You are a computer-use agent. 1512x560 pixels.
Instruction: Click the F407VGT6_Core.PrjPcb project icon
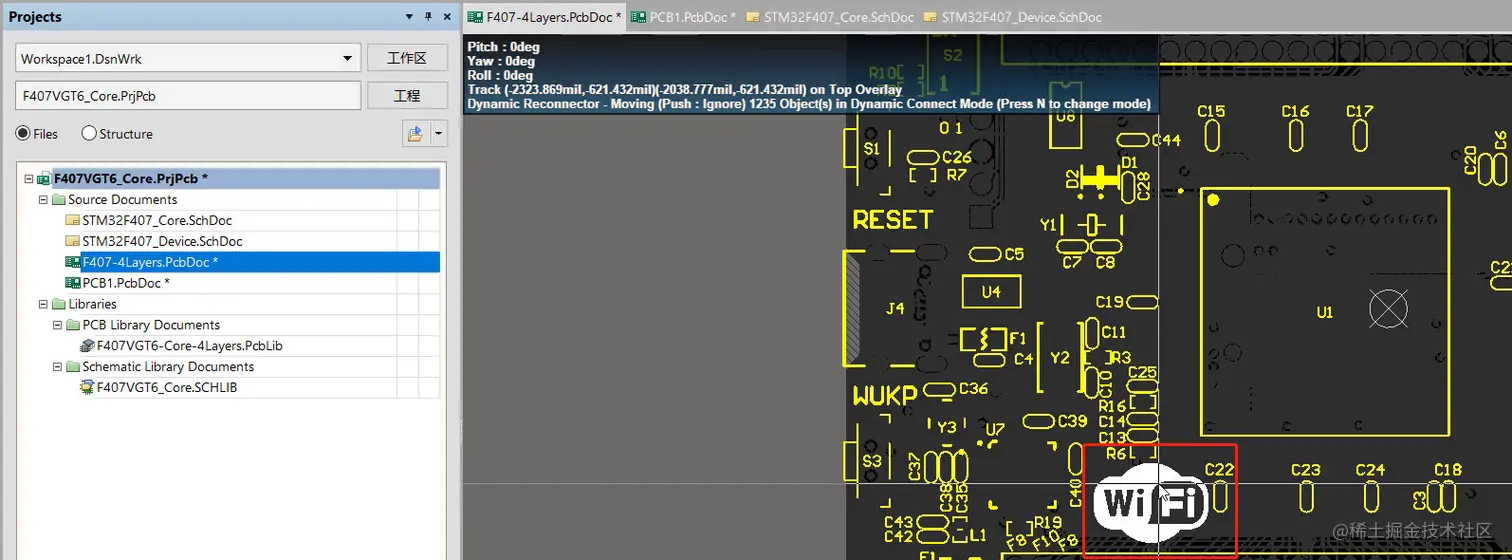coord(44,179)
